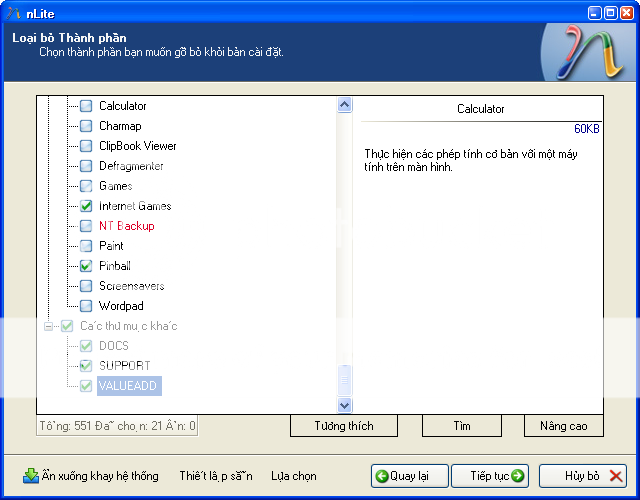
Task: Tick the Charmap checkbox
Action: tap(86, 126)
